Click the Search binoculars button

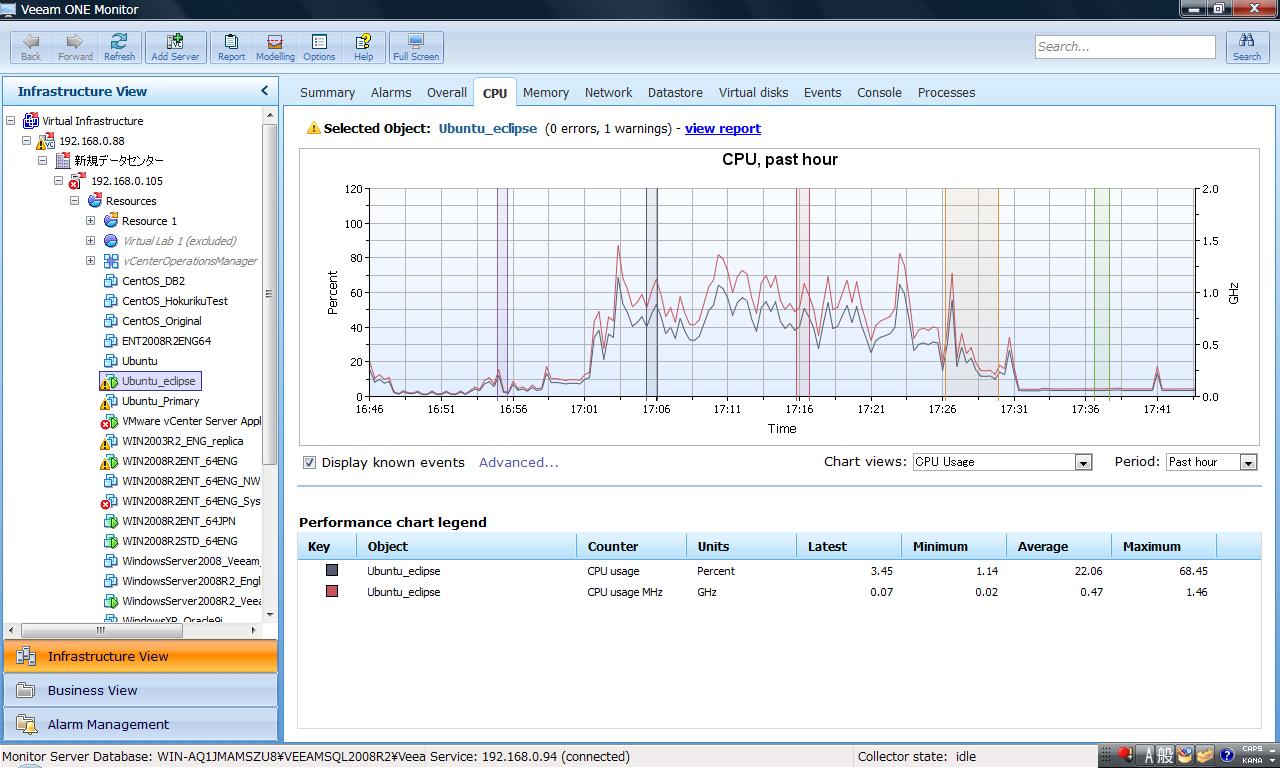[x=1247, y=47]
